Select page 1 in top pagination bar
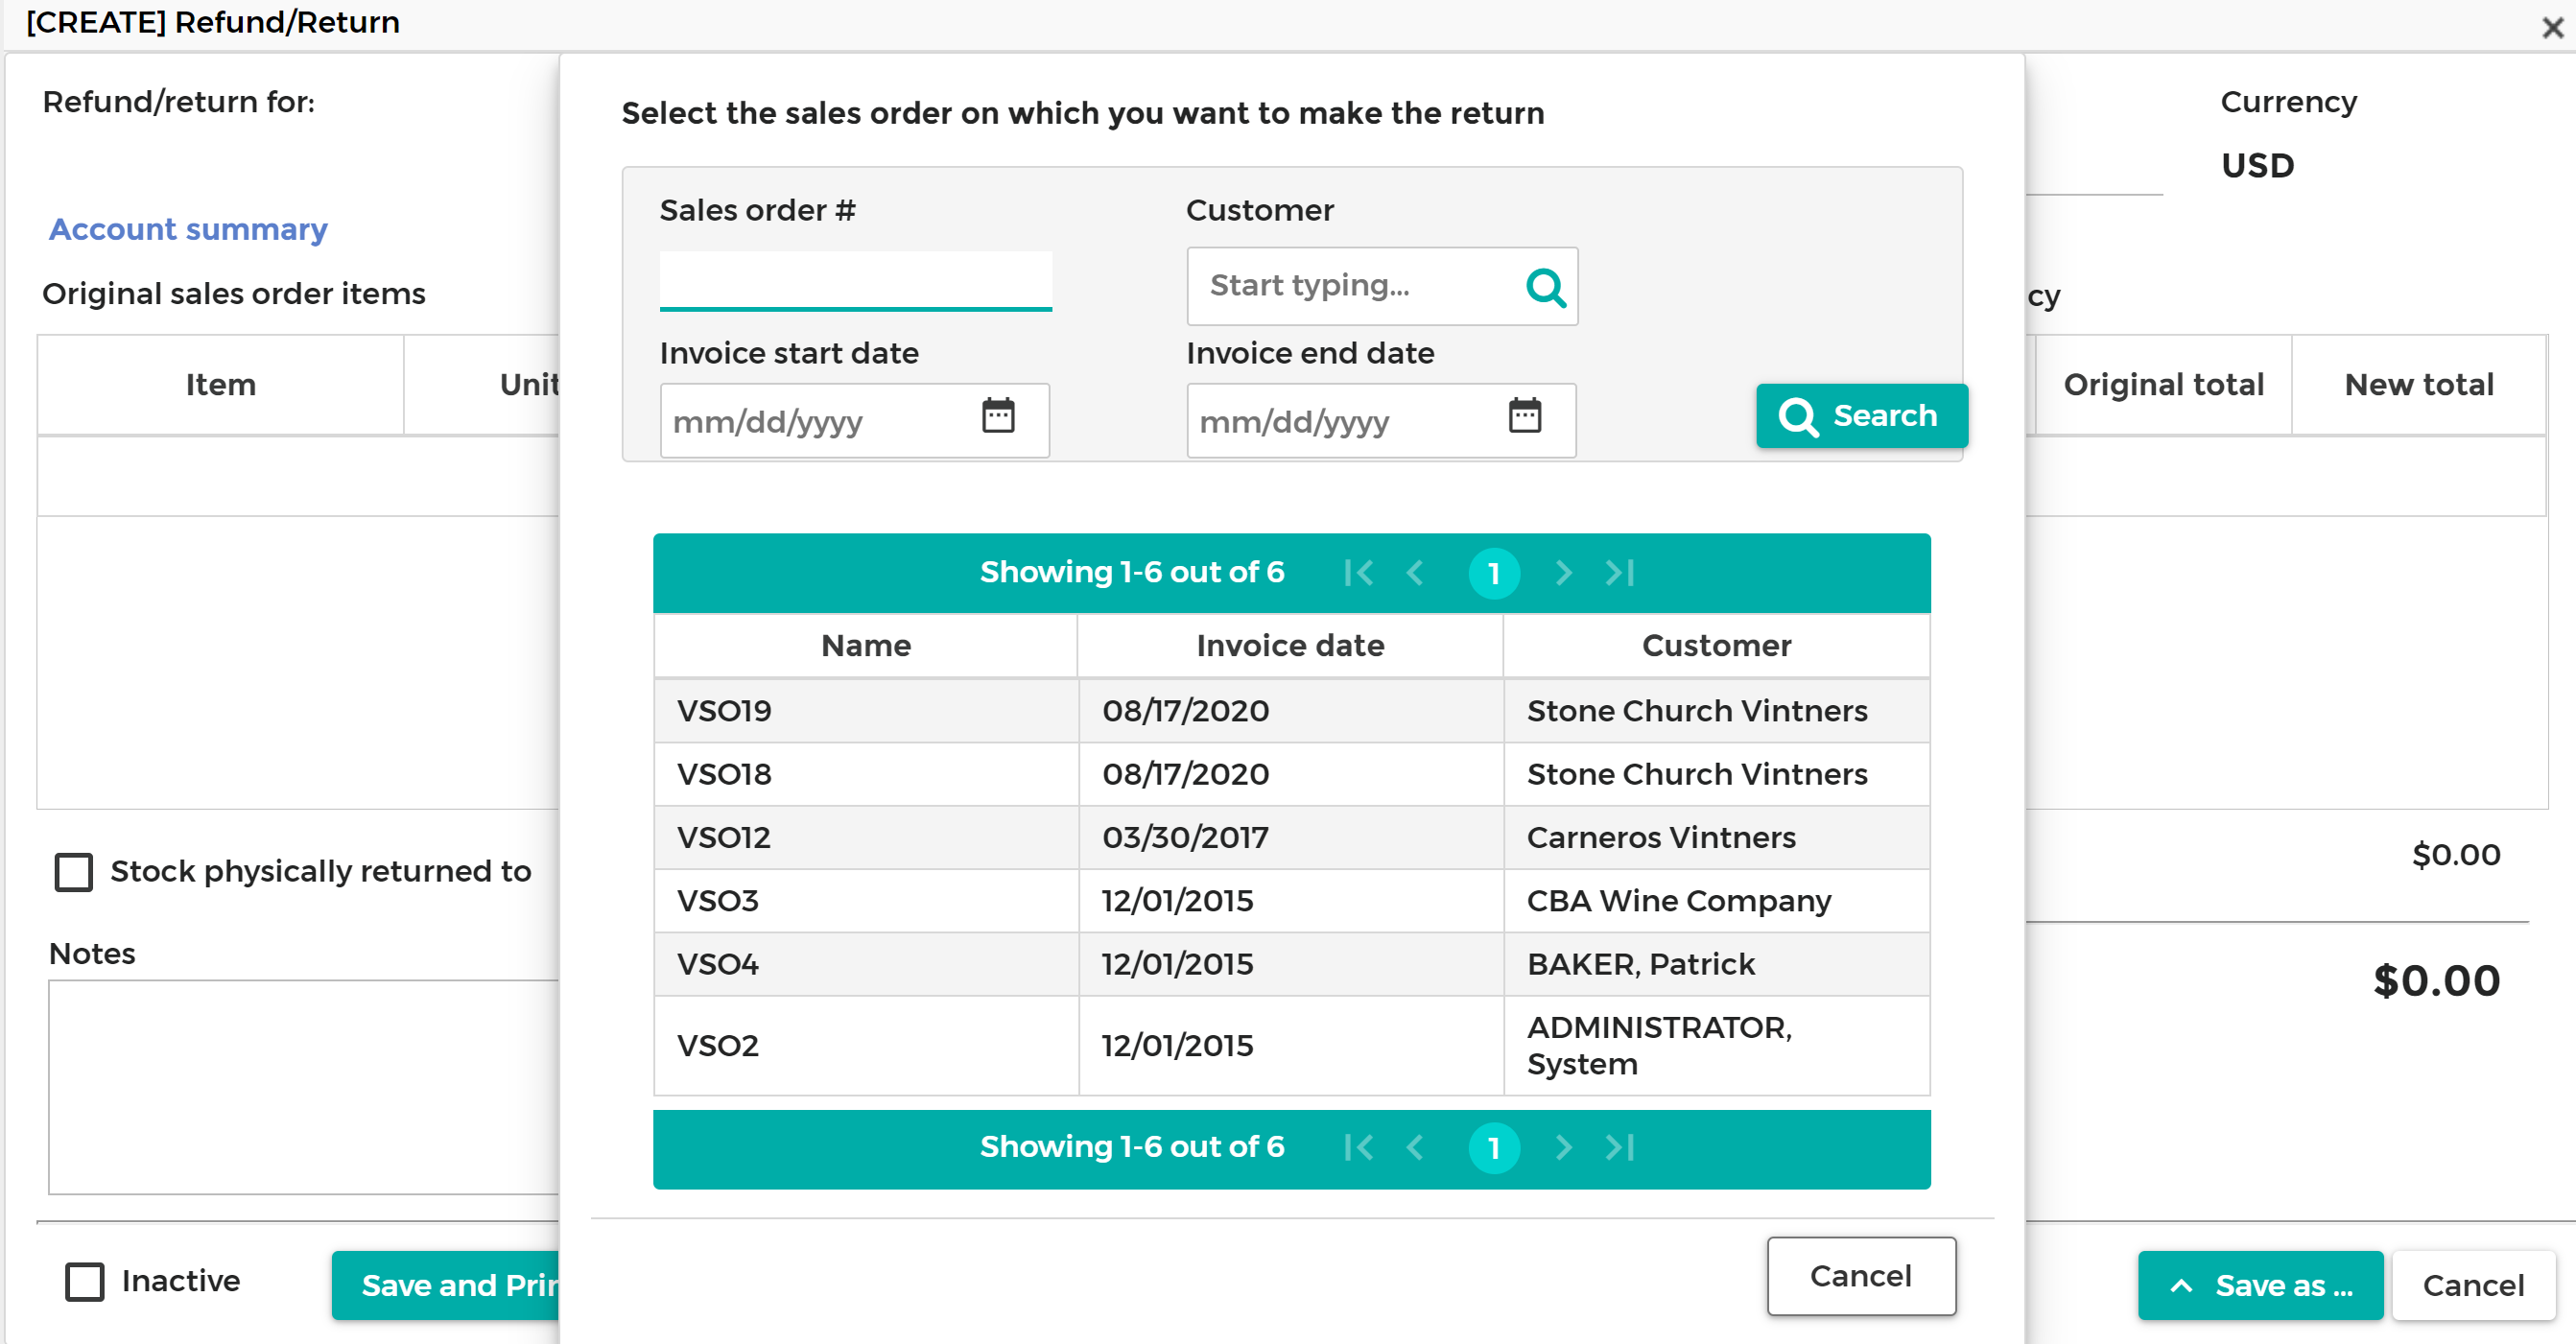Viewport: 2576px width, 1344px height. click(1494, 574)
